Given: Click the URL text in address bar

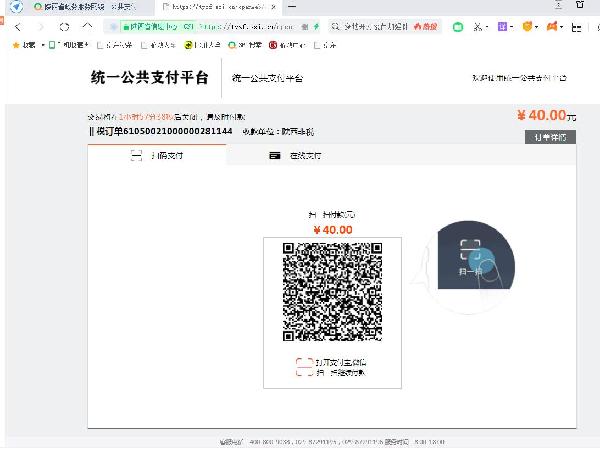Looking at the screenshot, I should 246,26.
